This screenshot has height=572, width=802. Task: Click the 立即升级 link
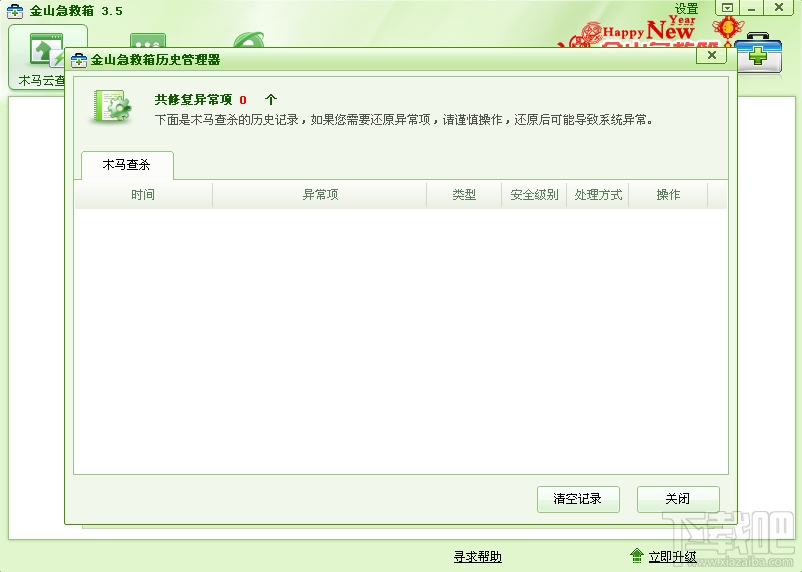pyautogui.click(x=673, y=557)
